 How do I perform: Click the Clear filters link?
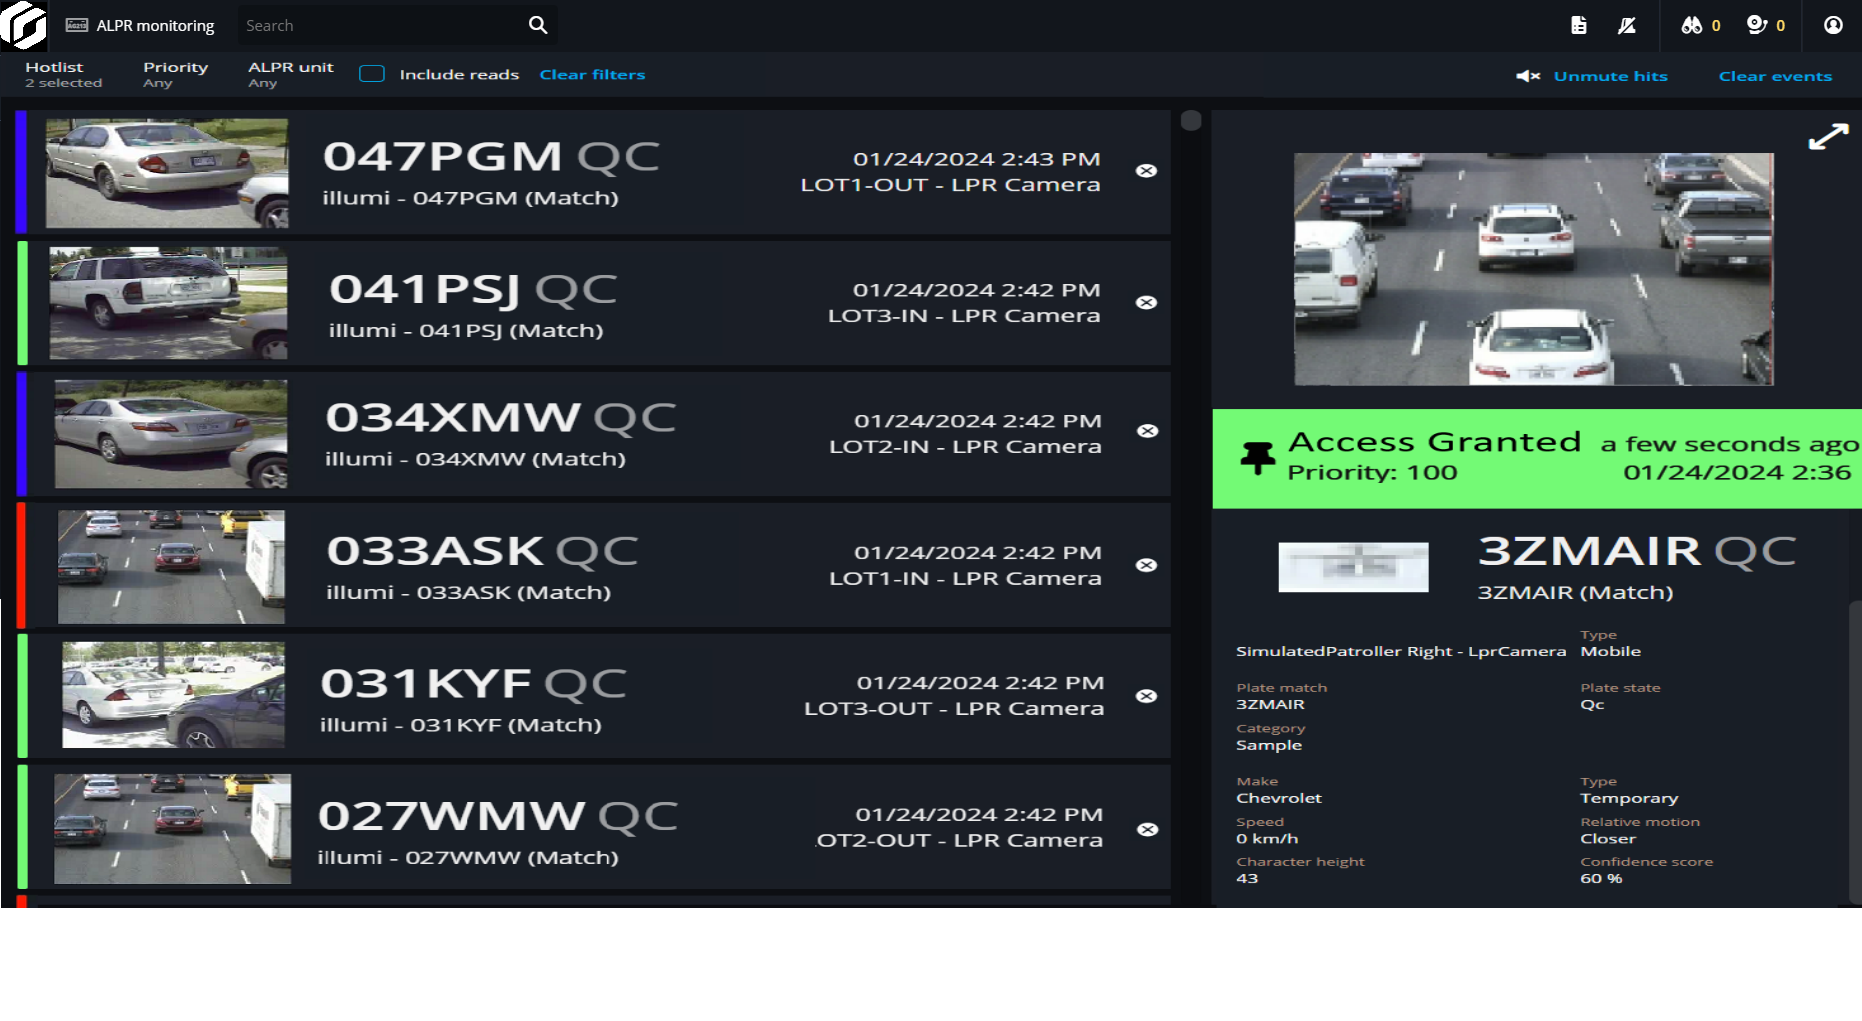click(x=592, y=75)
